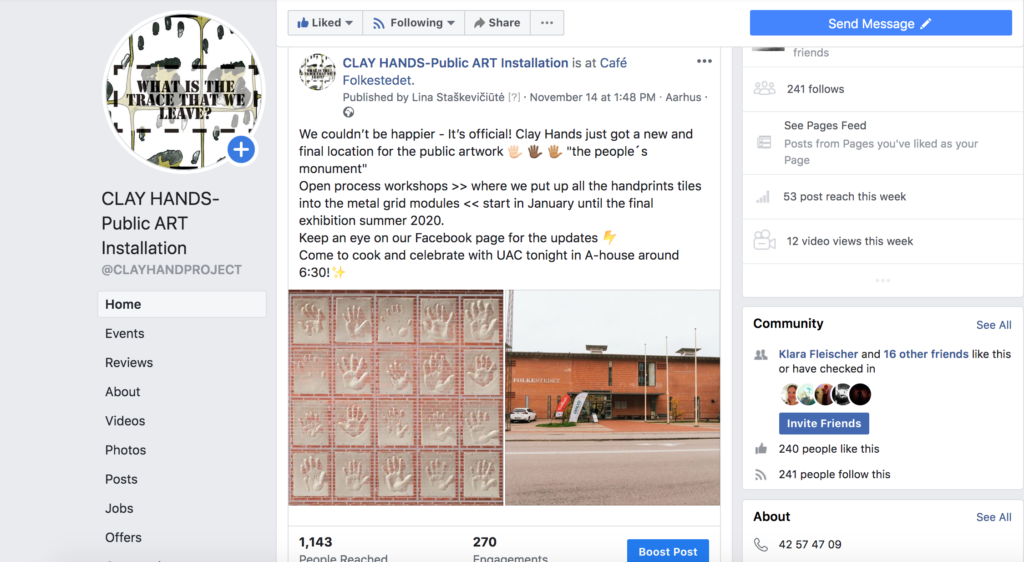The width and height of the screenshot is (1024, 562).
Task: Click the phone icon in About section
Action: [761, 544]
